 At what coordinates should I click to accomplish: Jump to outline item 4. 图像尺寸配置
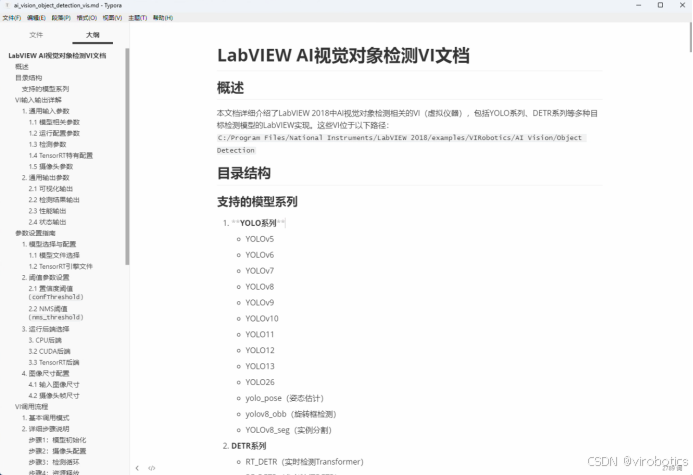pos(46,373)
